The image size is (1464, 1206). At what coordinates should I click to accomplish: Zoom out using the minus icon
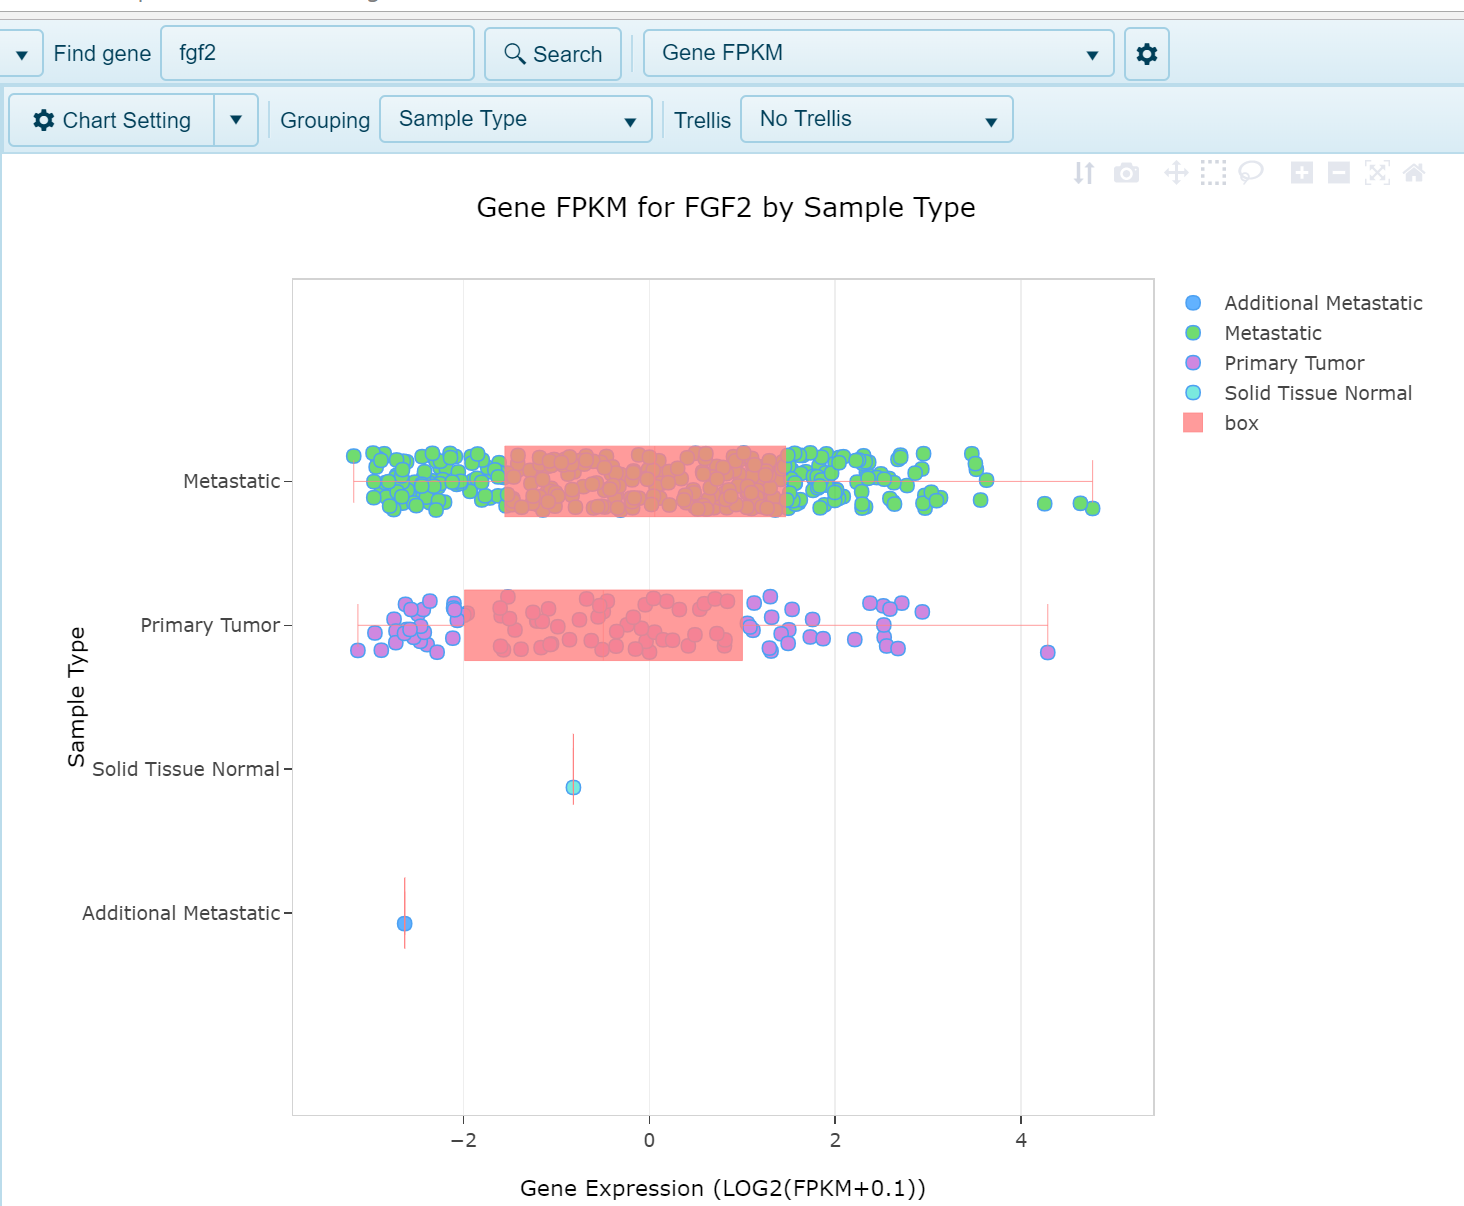coord(1339,173)
